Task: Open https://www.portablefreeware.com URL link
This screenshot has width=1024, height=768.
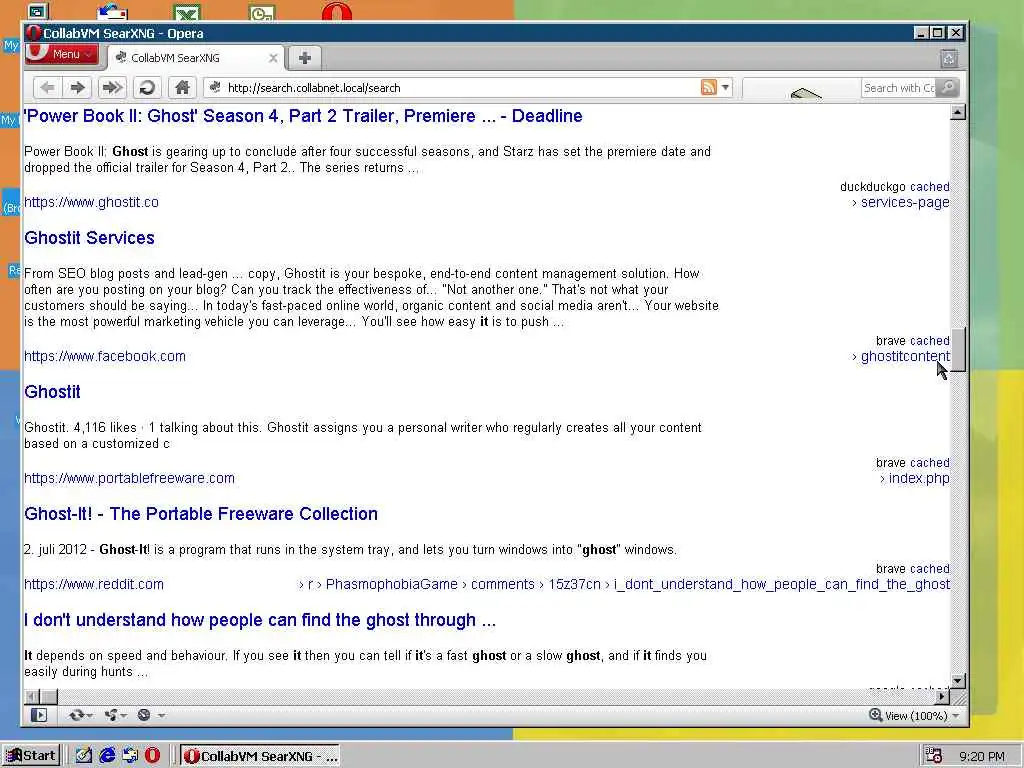Action: pyautogui.click(x=129, y=478)
